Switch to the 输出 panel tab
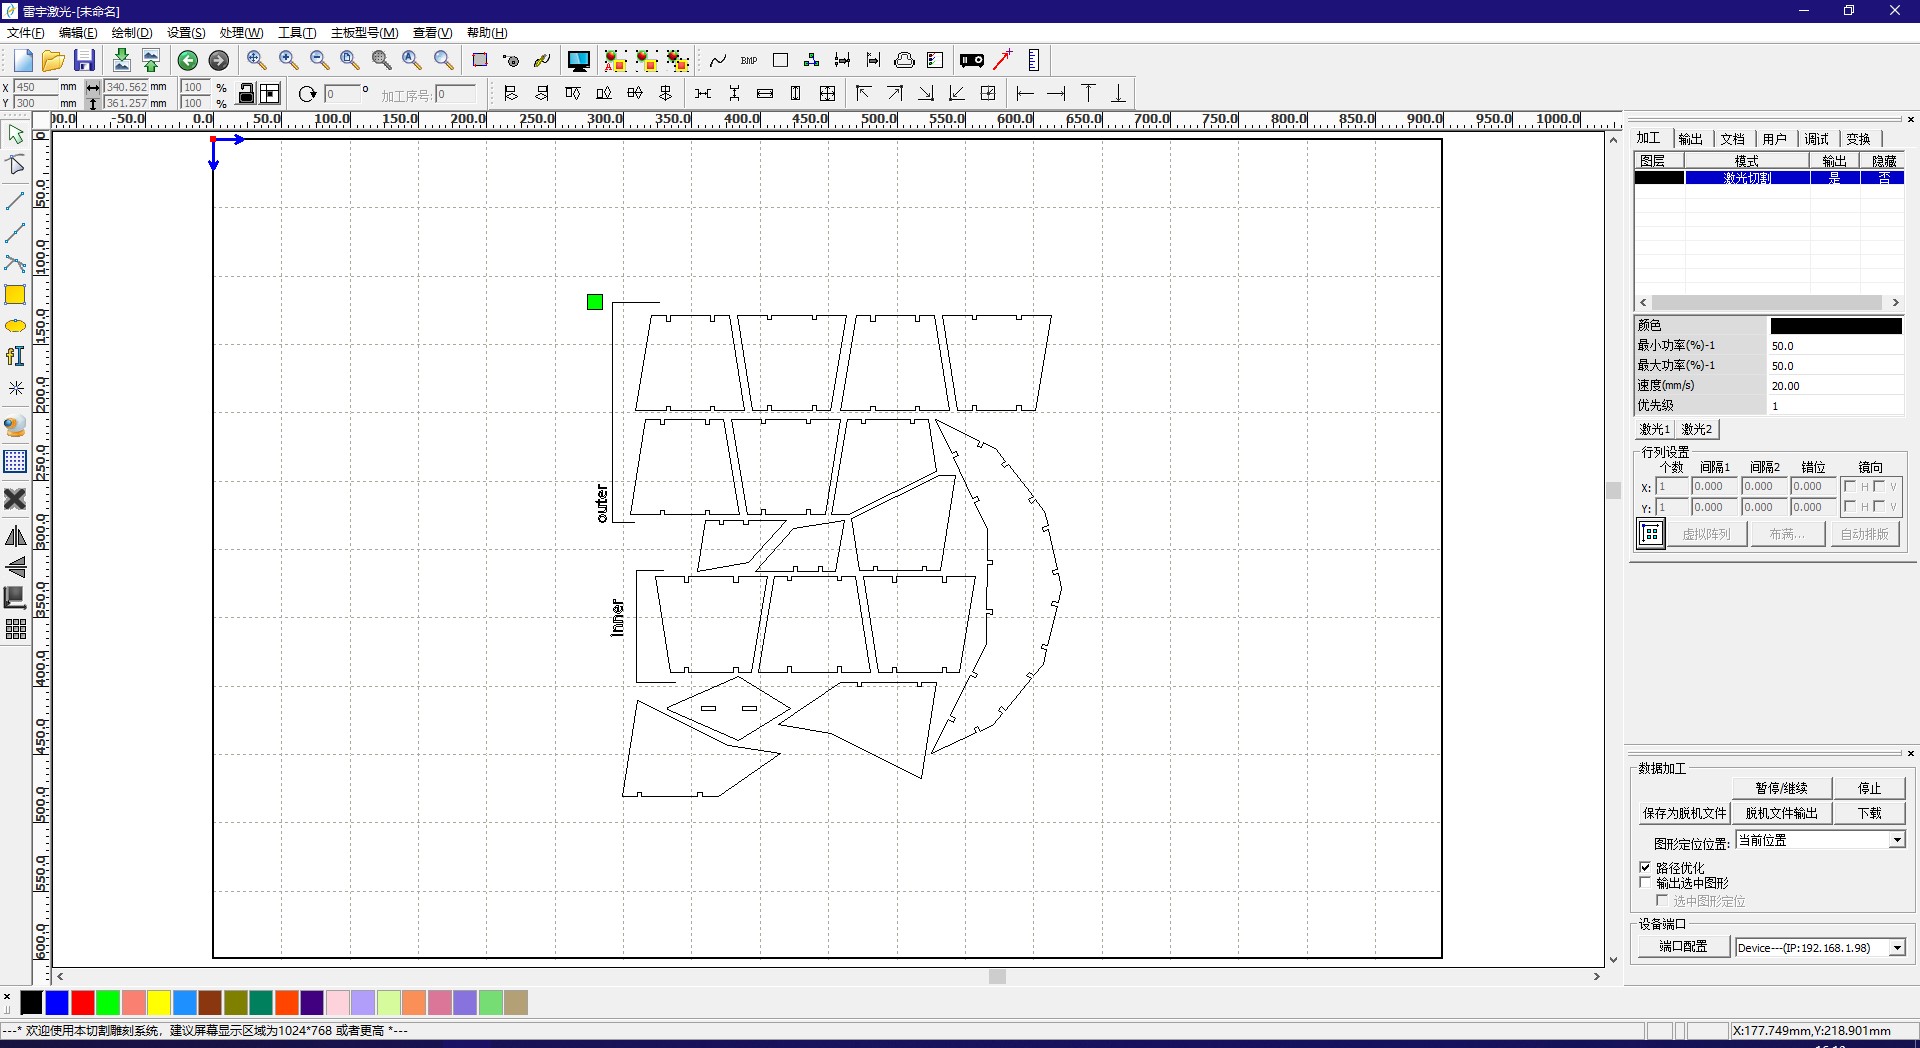The height and width of the screenshot is (1048, 1920). click(x=1691, y=138)
